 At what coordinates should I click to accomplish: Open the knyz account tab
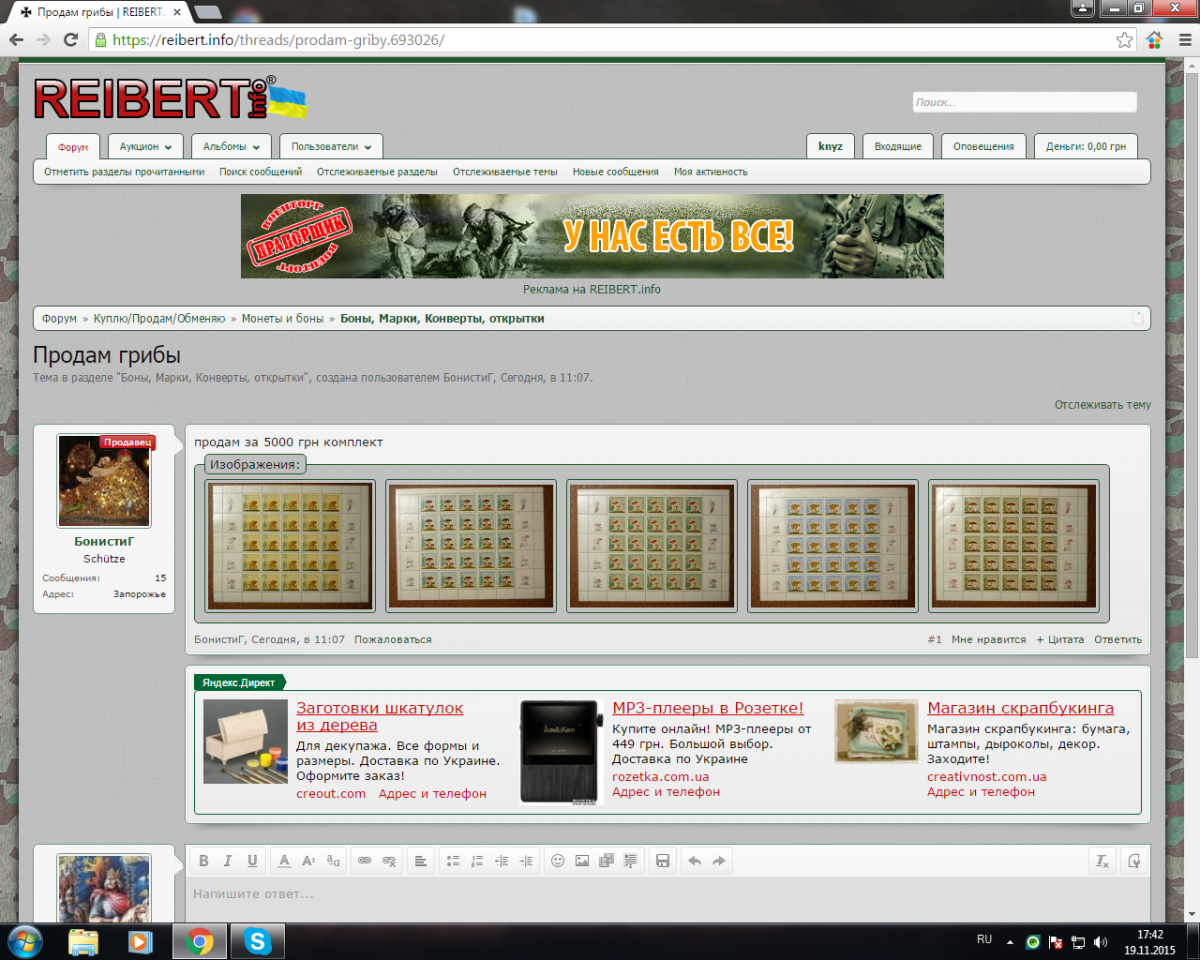pos(830,146)
